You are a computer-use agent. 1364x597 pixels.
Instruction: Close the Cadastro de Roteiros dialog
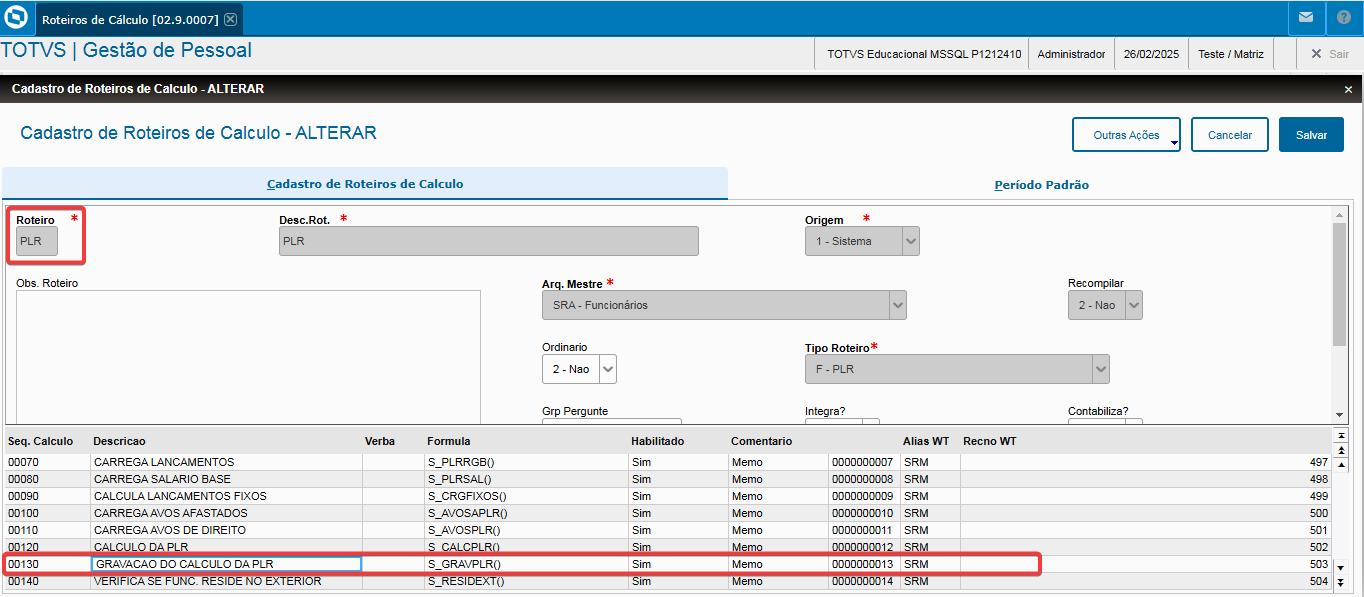(1348, 89)
